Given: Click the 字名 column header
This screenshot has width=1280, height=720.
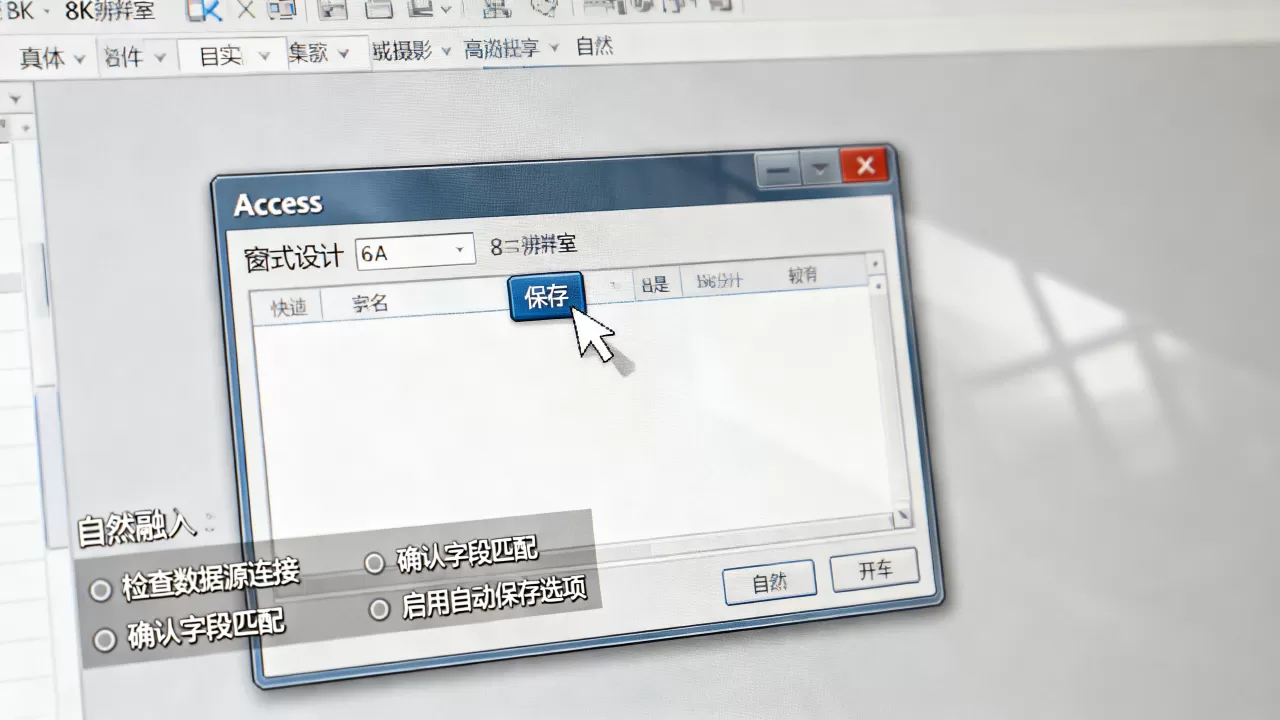Looking at the screenshot, I should tap(370, 303).
